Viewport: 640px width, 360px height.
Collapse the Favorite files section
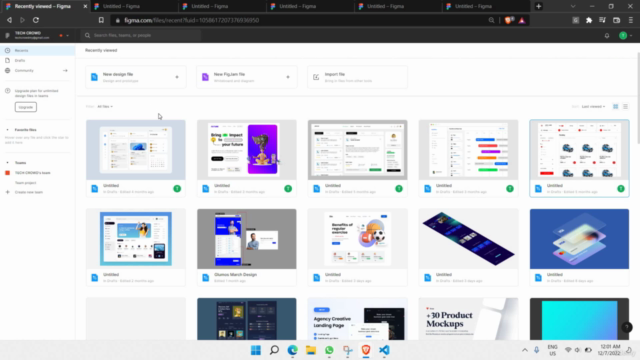(7, 130)
